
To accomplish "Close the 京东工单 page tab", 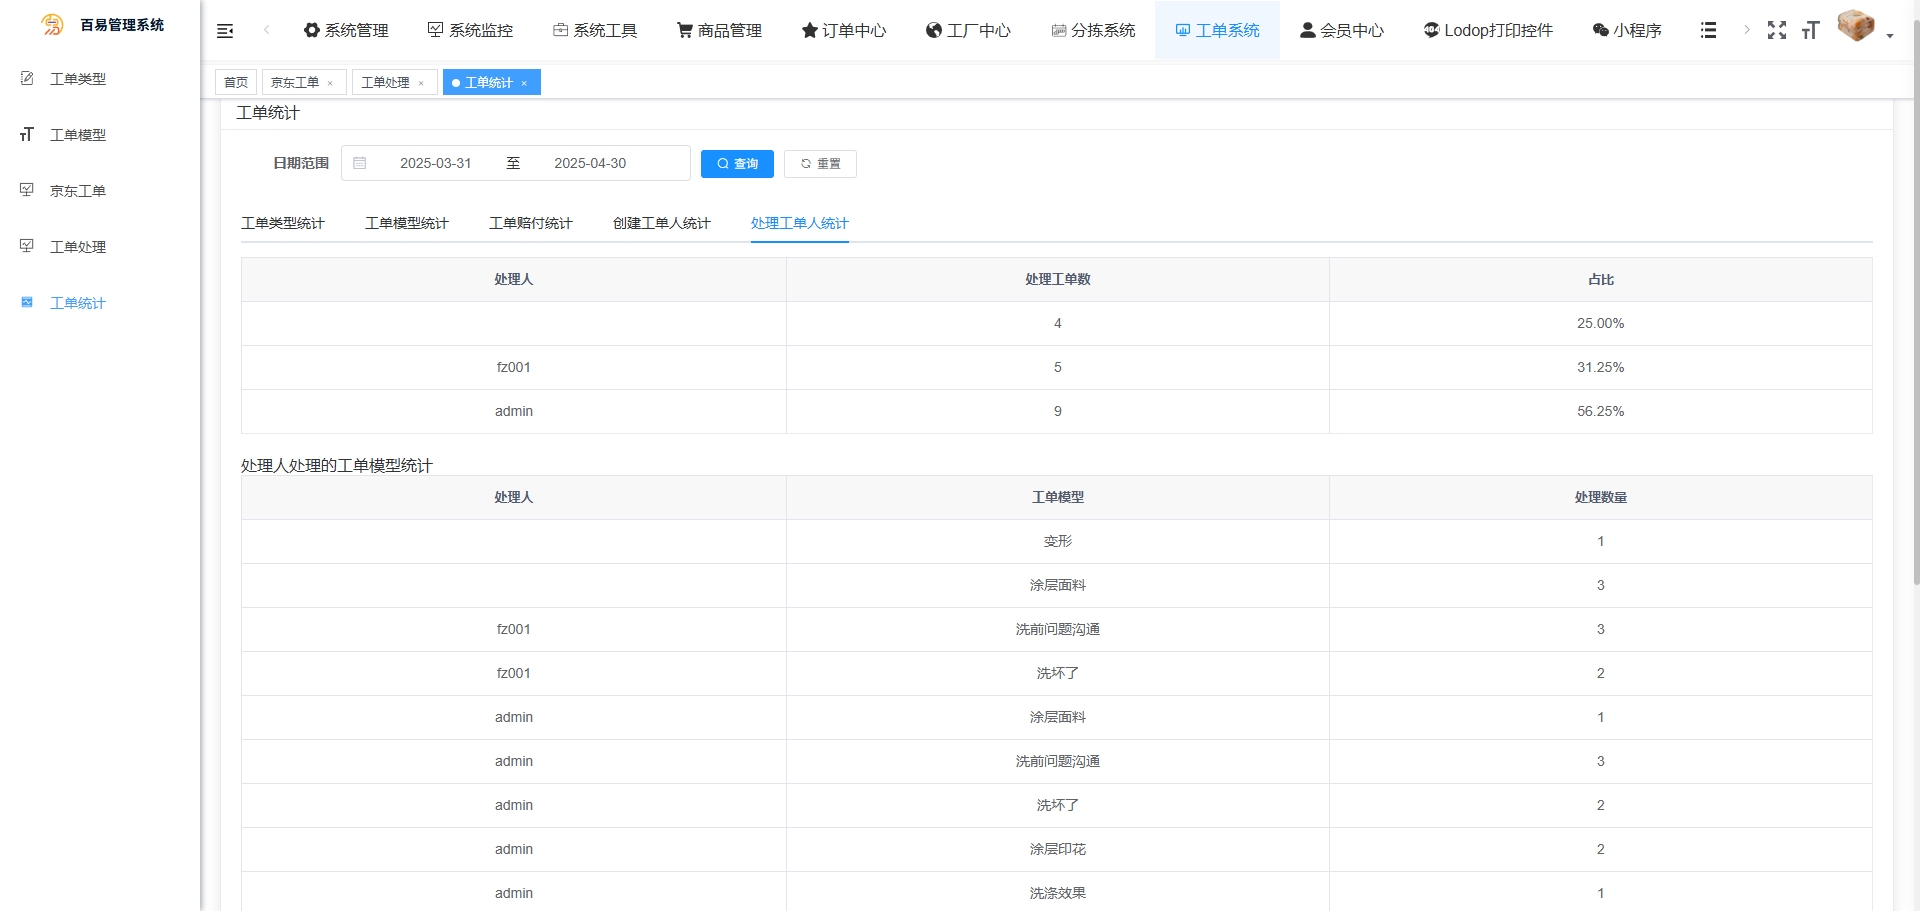I will pyautogui.click(x=330, y=83).
